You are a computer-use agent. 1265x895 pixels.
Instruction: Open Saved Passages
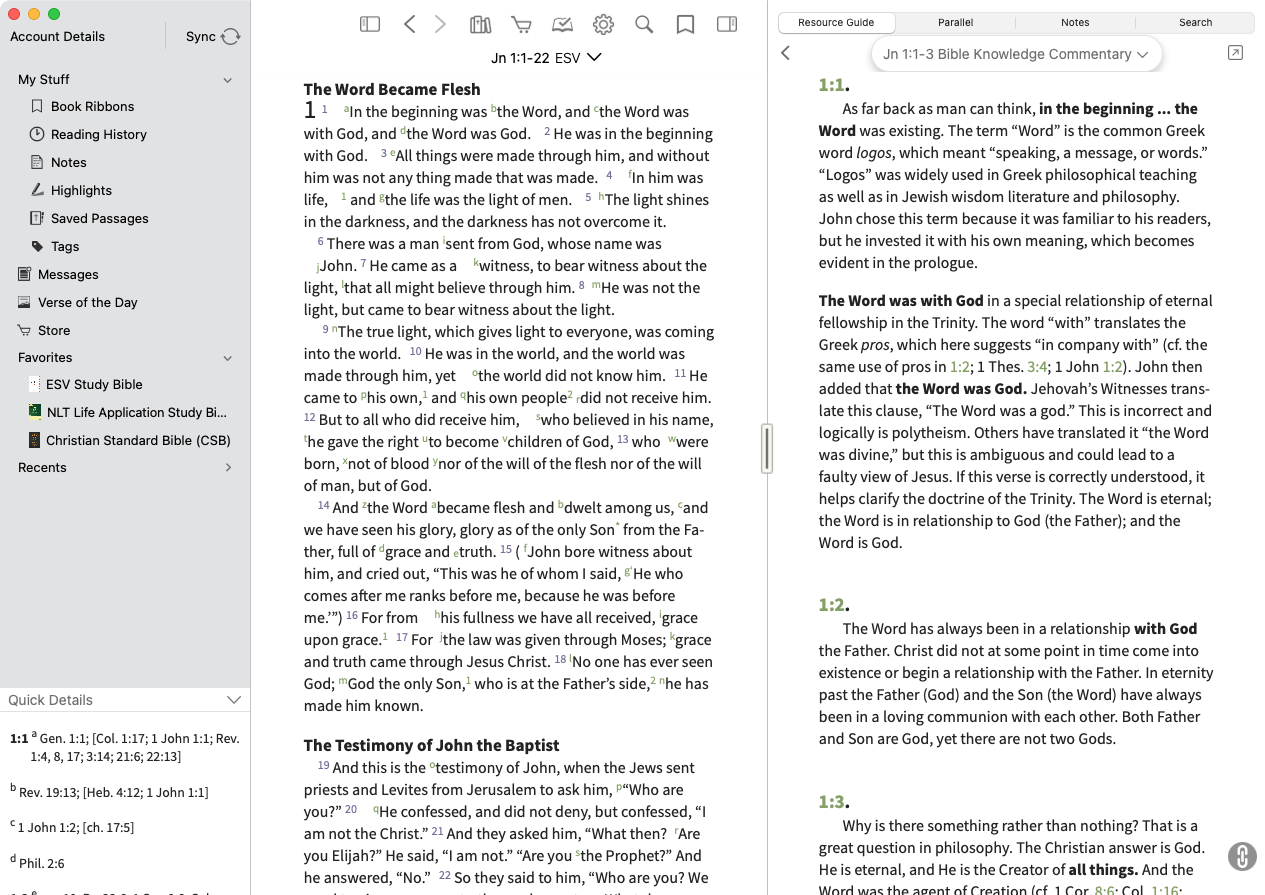[x=99, y=218]
